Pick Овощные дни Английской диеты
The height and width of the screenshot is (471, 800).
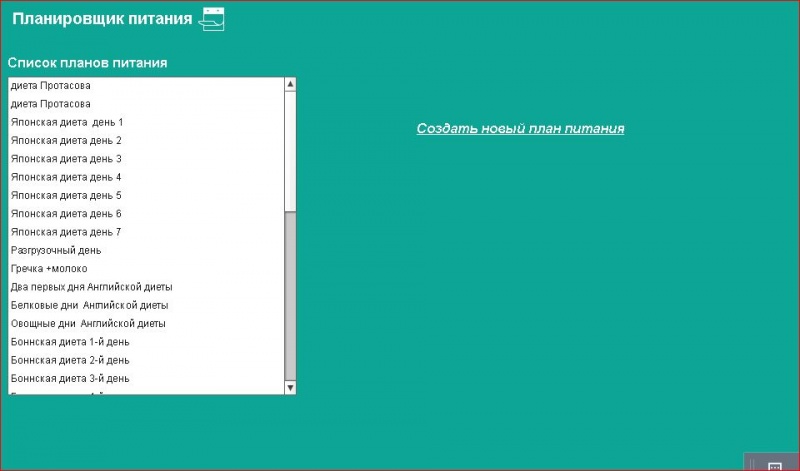point(88,324)
